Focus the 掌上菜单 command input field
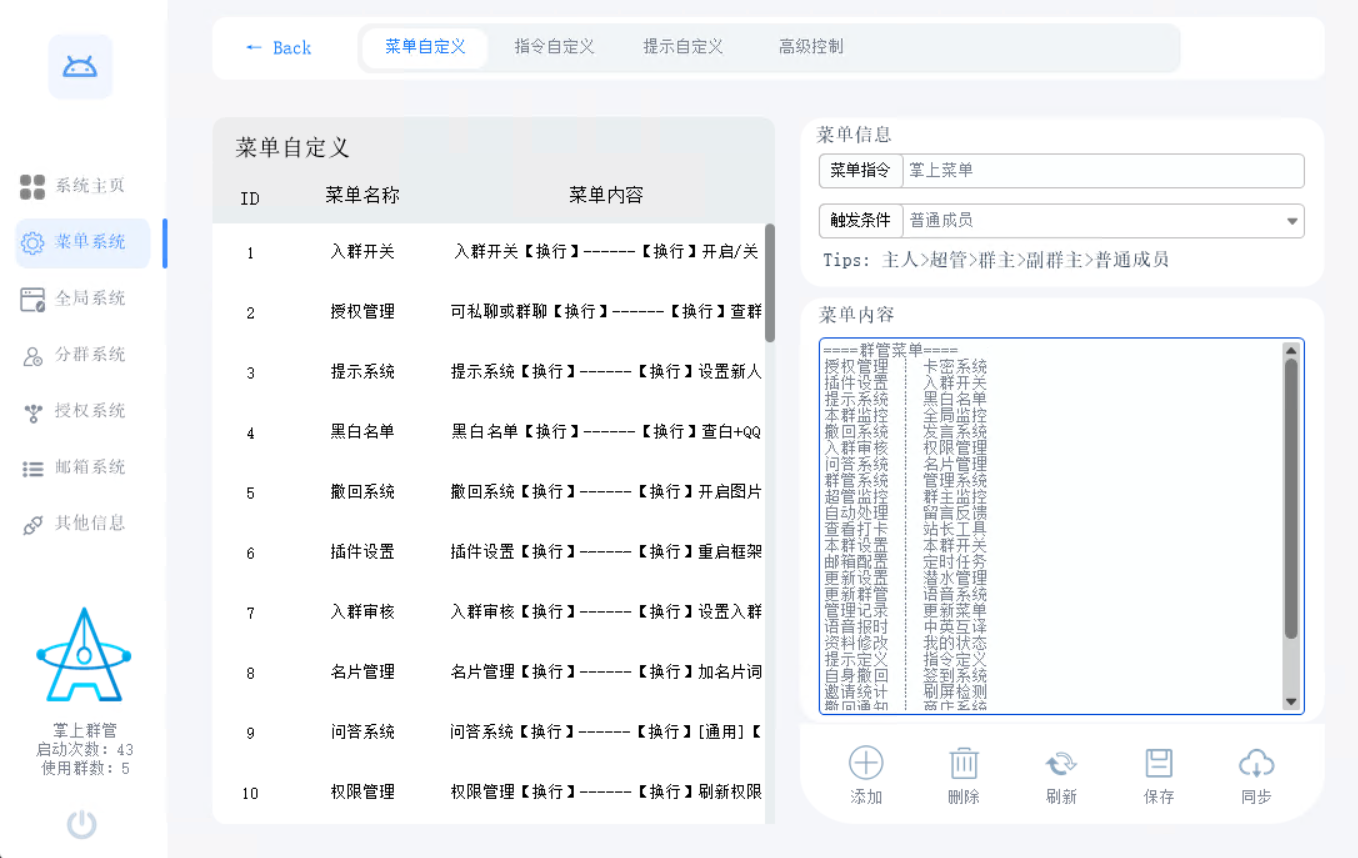Viewport: 1358px width, 858px height. (x=1103, y=171)
